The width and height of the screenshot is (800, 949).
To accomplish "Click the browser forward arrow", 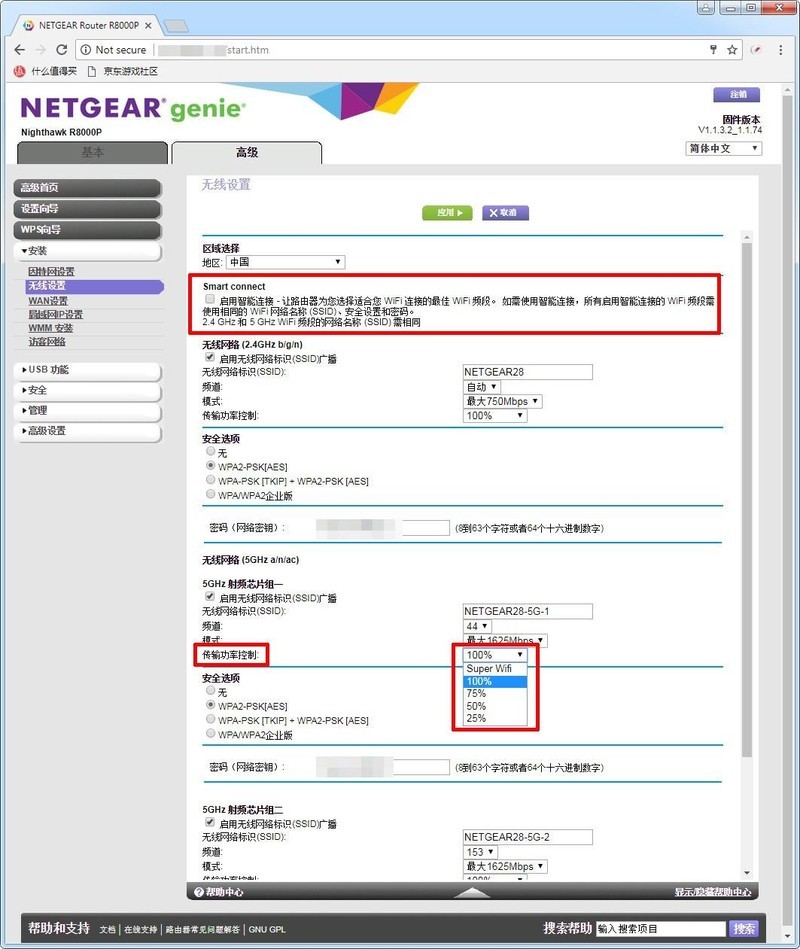I will coord(41,50).
